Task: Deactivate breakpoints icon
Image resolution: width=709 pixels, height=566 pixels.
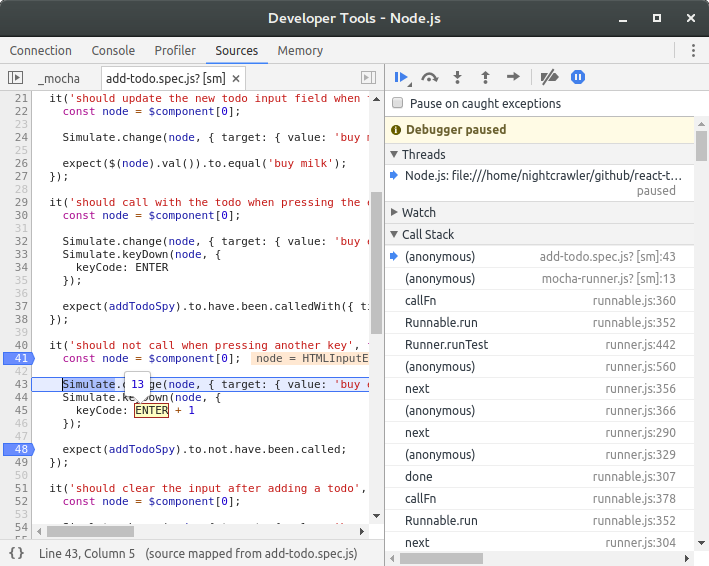Action: point(549,78)
